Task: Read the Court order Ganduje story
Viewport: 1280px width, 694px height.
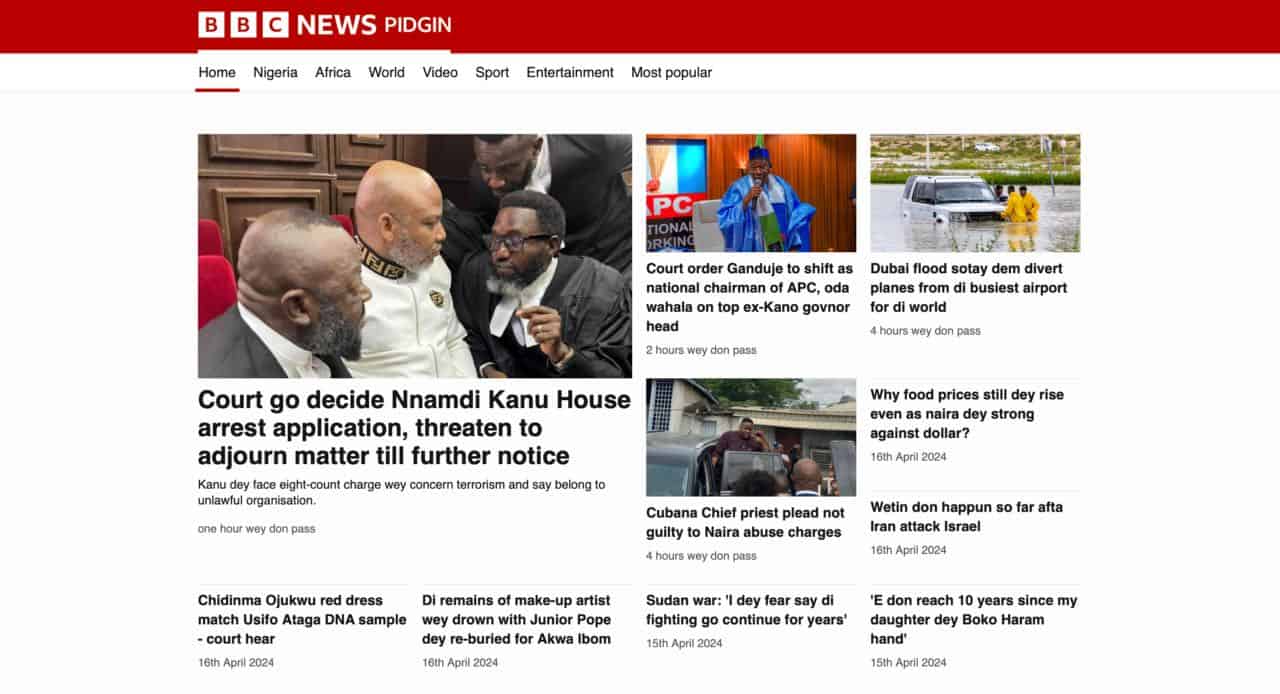Action: [750, 297]
